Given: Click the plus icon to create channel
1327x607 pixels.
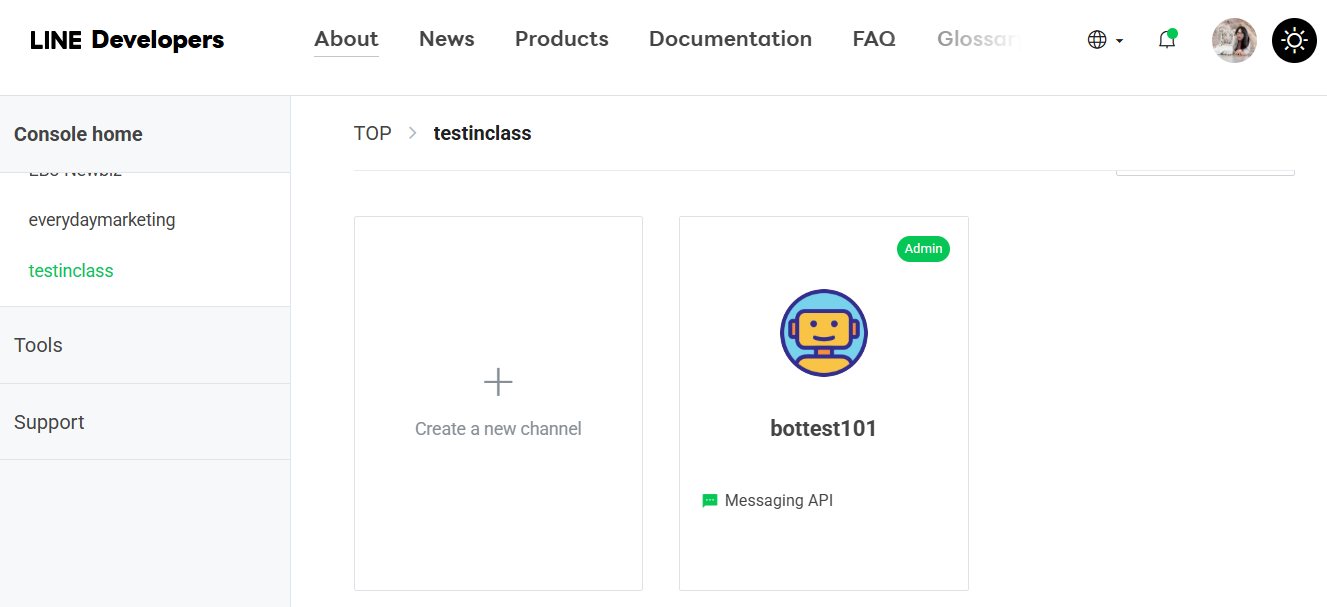Looking at the screenshot, I should (498, 382).
